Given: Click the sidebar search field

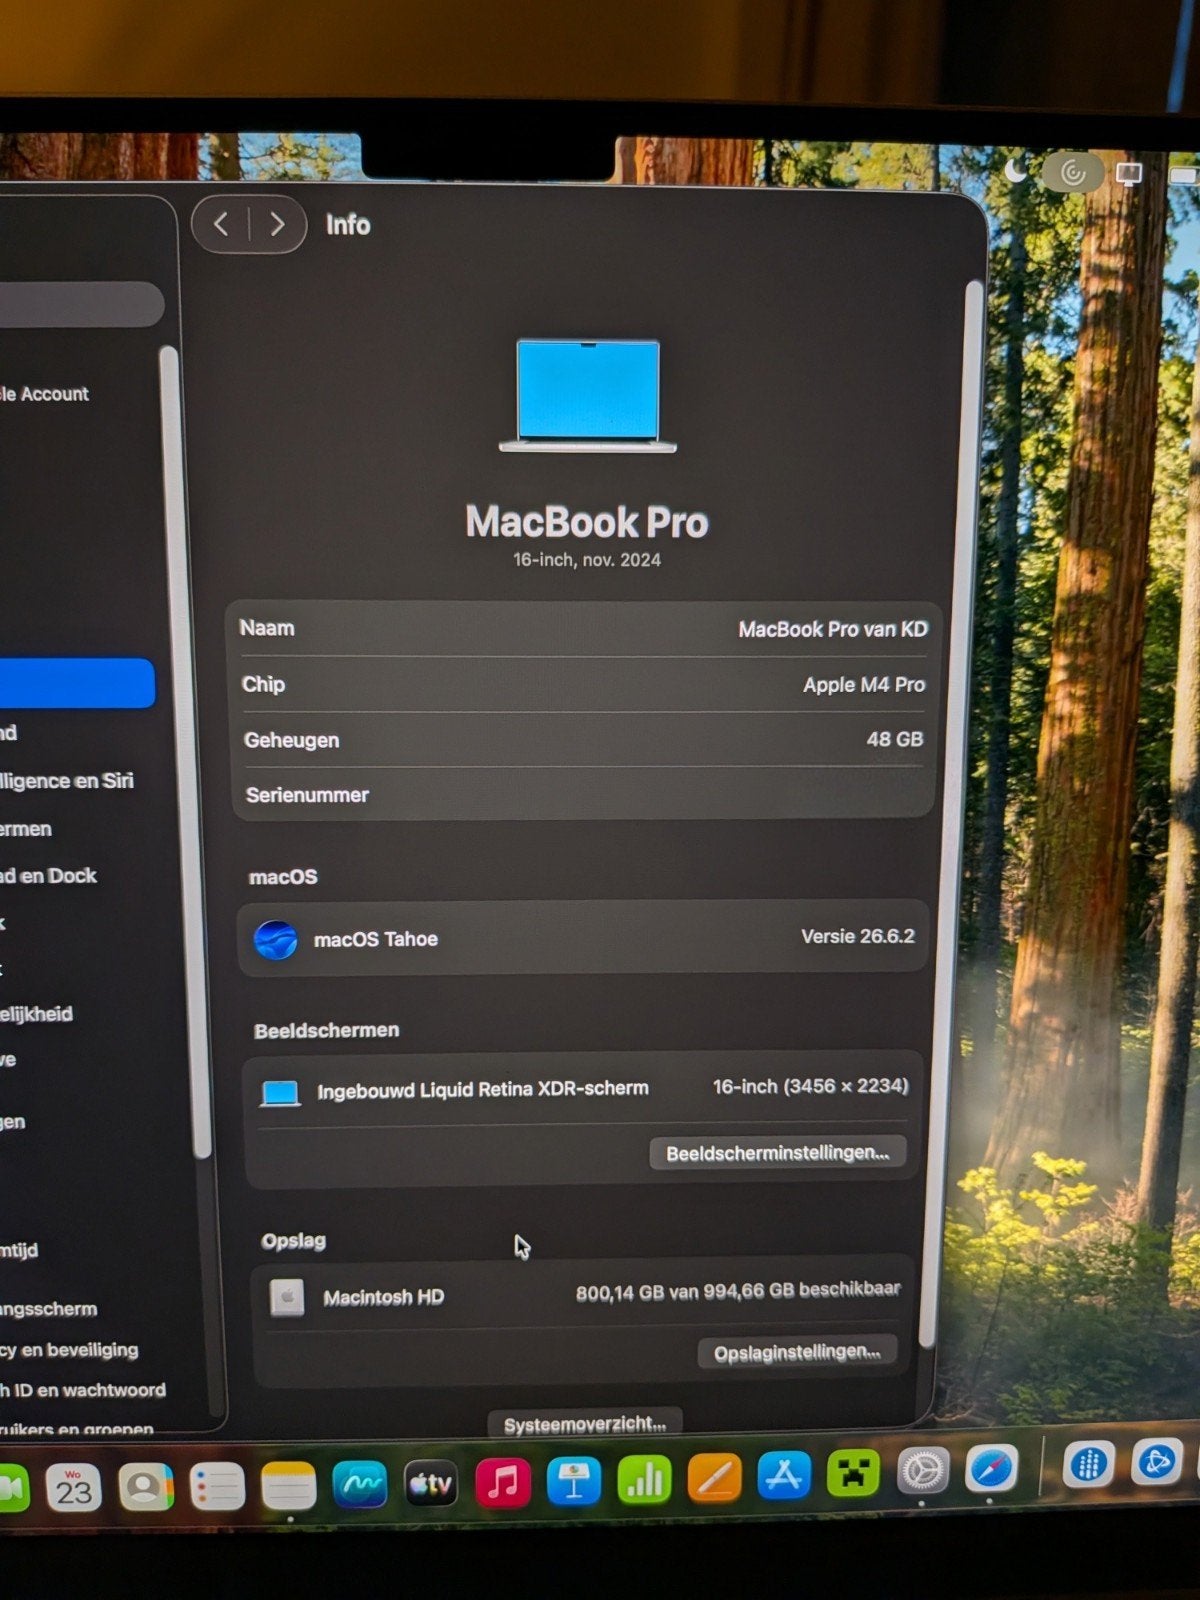Looking at the screenshot, I should pos(80,304).
